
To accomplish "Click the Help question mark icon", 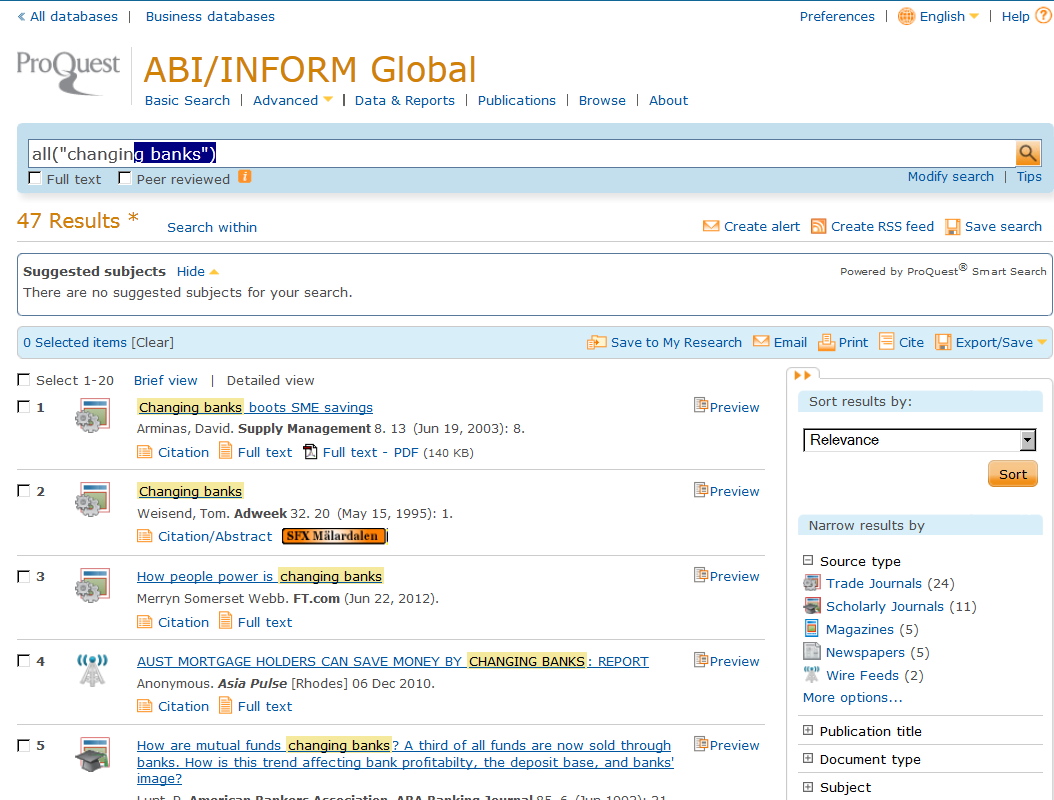I will pyautogui.click(x=1043, y=15).
